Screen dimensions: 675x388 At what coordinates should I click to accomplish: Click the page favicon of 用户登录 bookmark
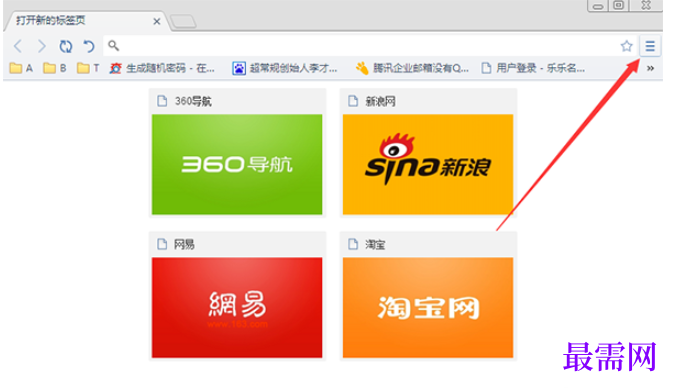(486, 68)
